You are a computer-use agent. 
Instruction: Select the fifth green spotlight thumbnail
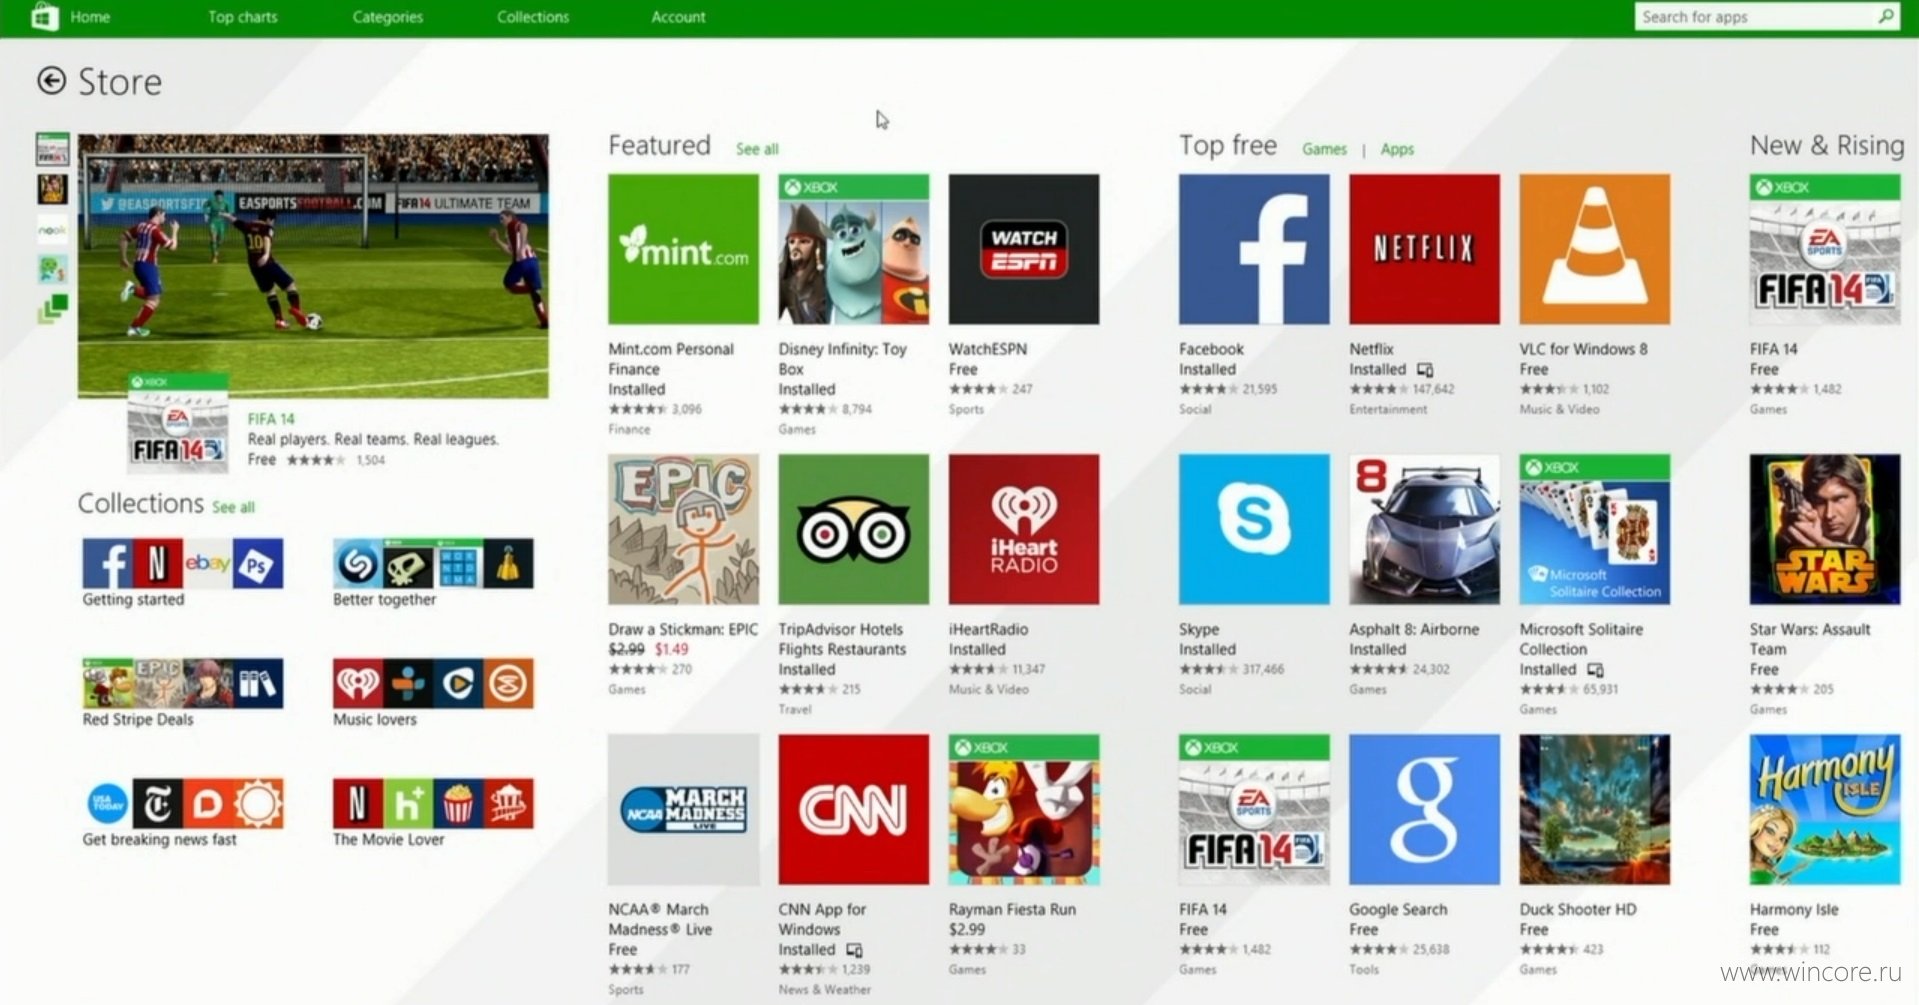[x=52, y=308]
